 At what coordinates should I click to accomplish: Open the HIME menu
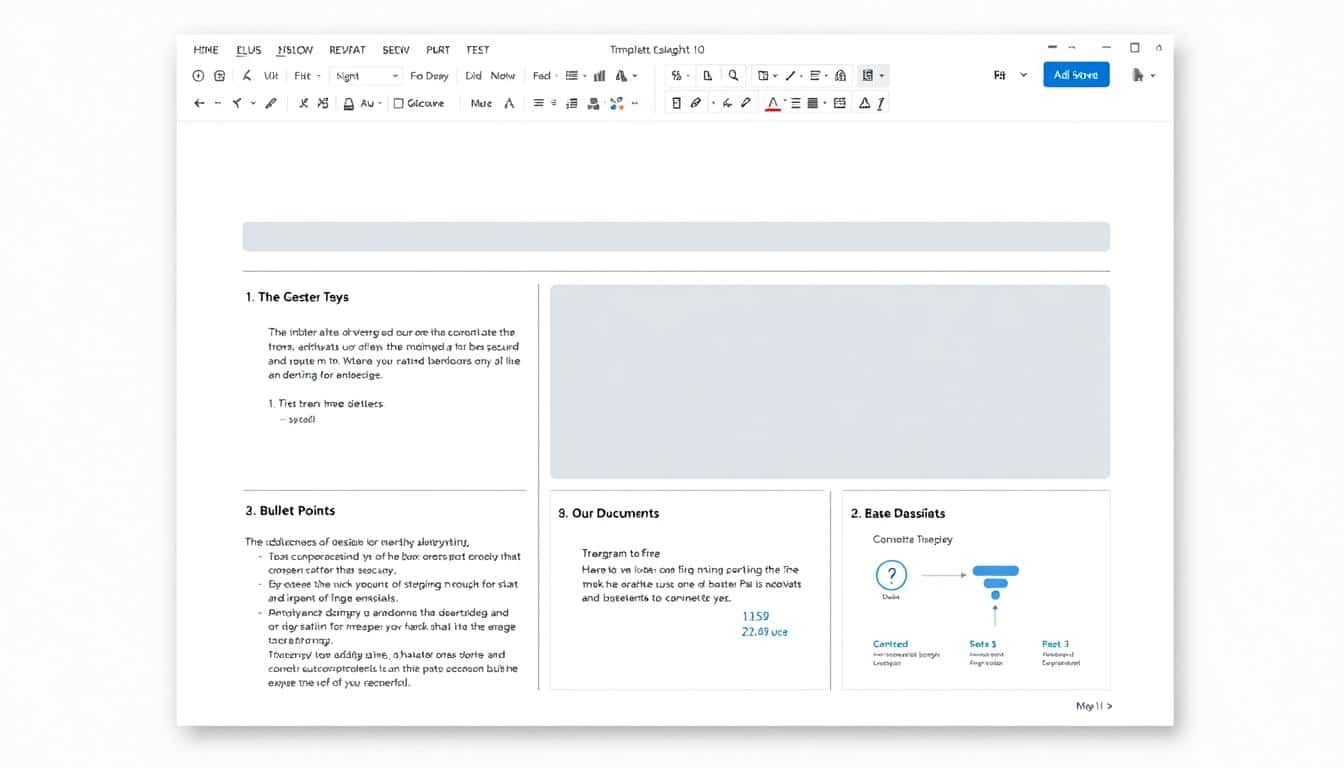[x=205, y=50]
